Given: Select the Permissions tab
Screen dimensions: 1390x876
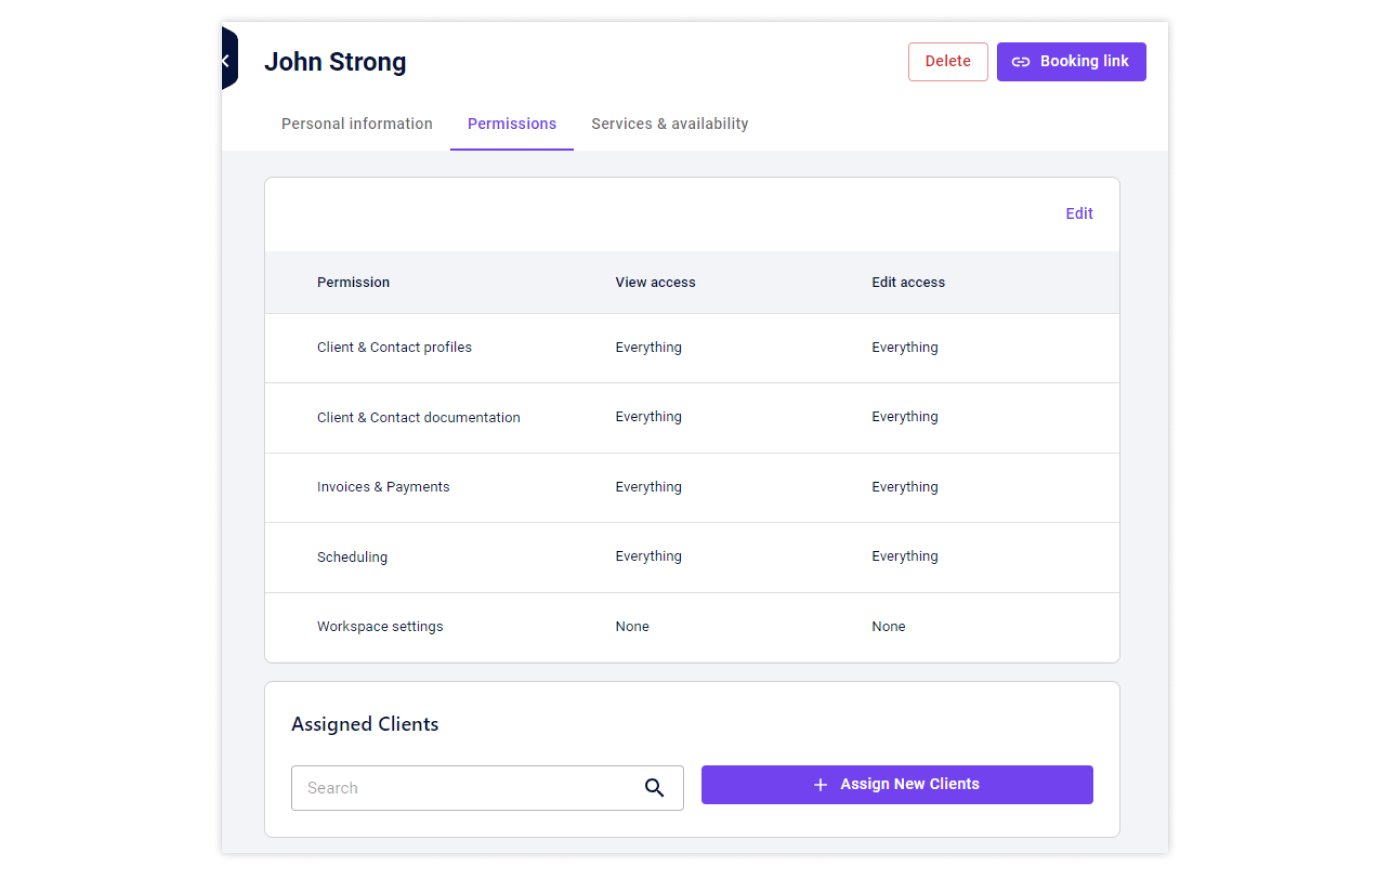Looking at the screenshot, I should (x=511, y=123).
